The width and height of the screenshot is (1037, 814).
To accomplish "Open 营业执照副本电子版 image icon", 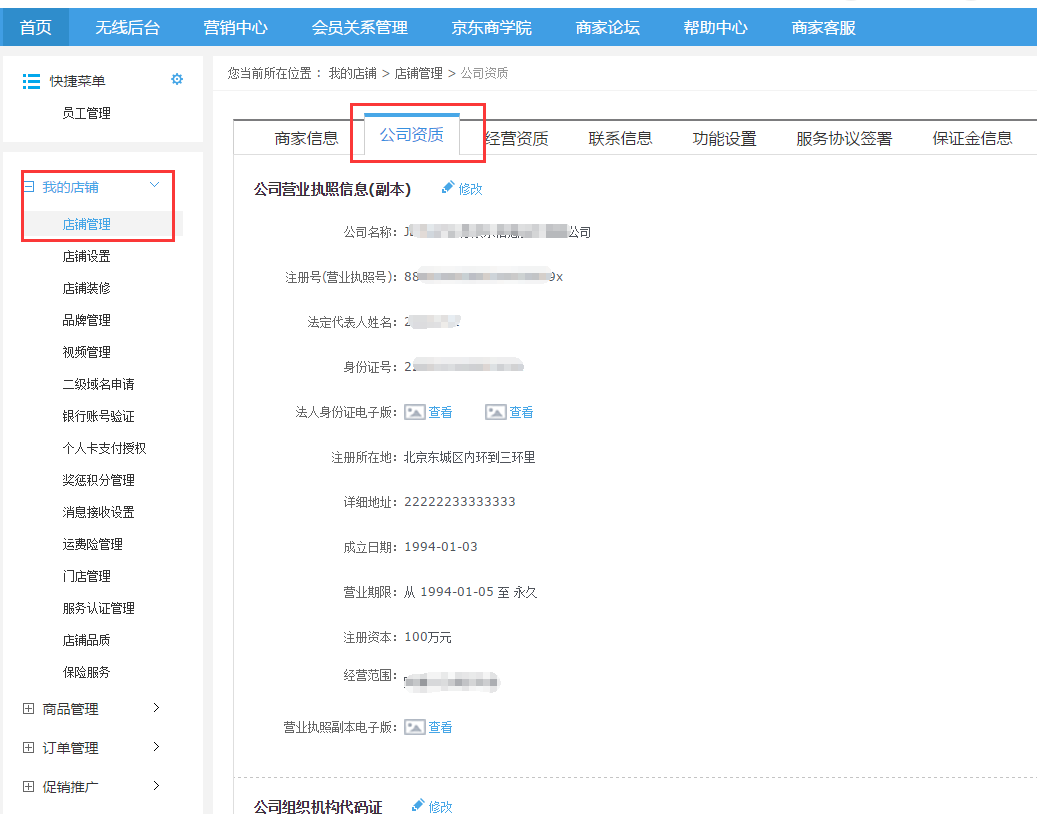I will click(414, 727).
